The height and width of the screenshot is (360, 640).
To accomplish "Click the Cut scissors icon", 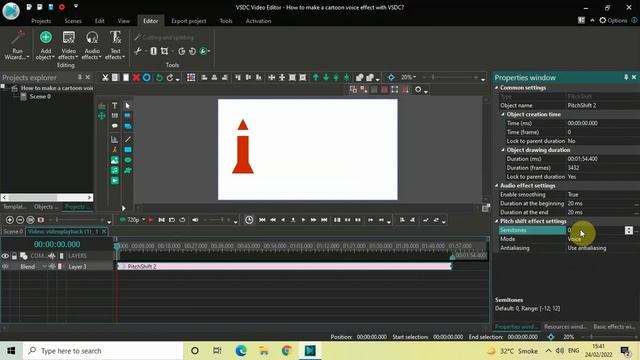I will pyautogui.click(x=105, y=78).
